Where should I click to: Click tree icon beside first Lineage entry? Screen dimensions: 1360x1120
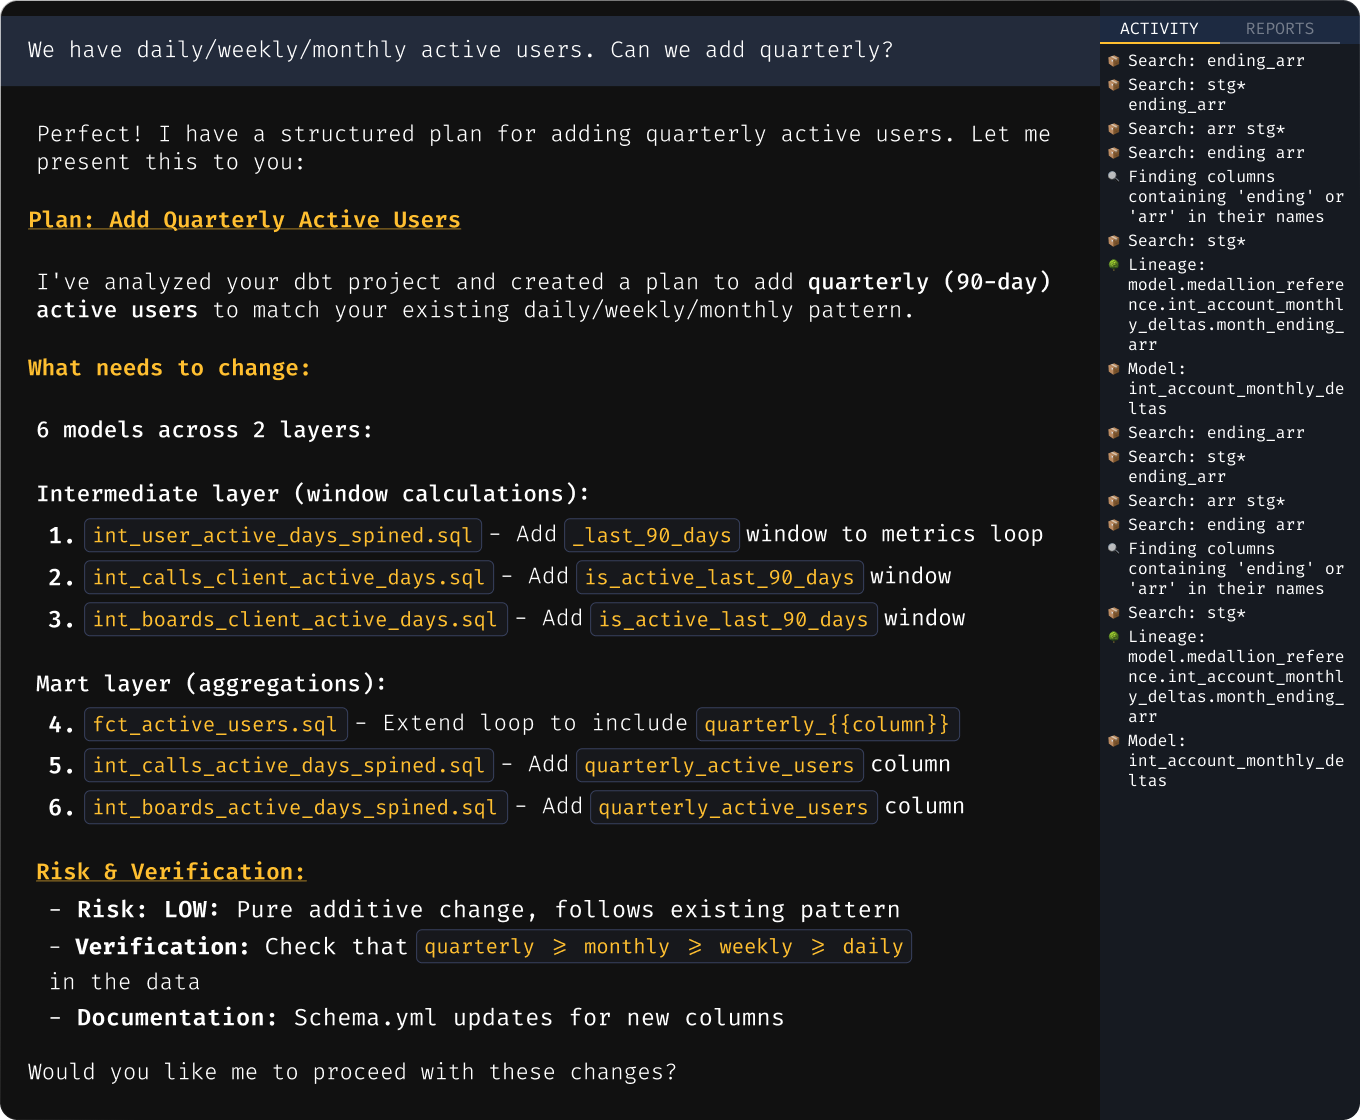(x=1114, y=265)
